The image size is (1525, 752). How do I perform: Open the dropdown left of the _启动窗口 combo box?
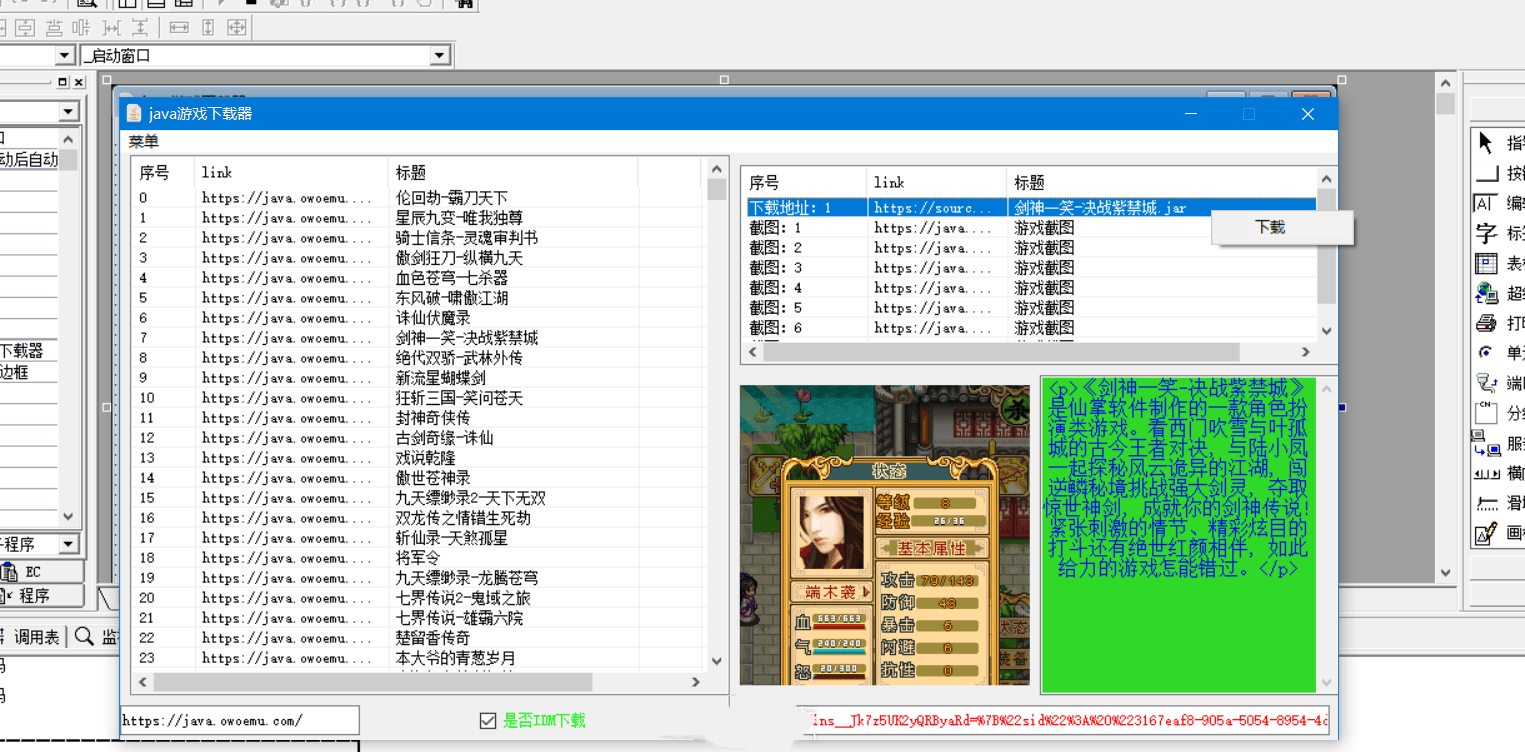[x=65, y=56]
